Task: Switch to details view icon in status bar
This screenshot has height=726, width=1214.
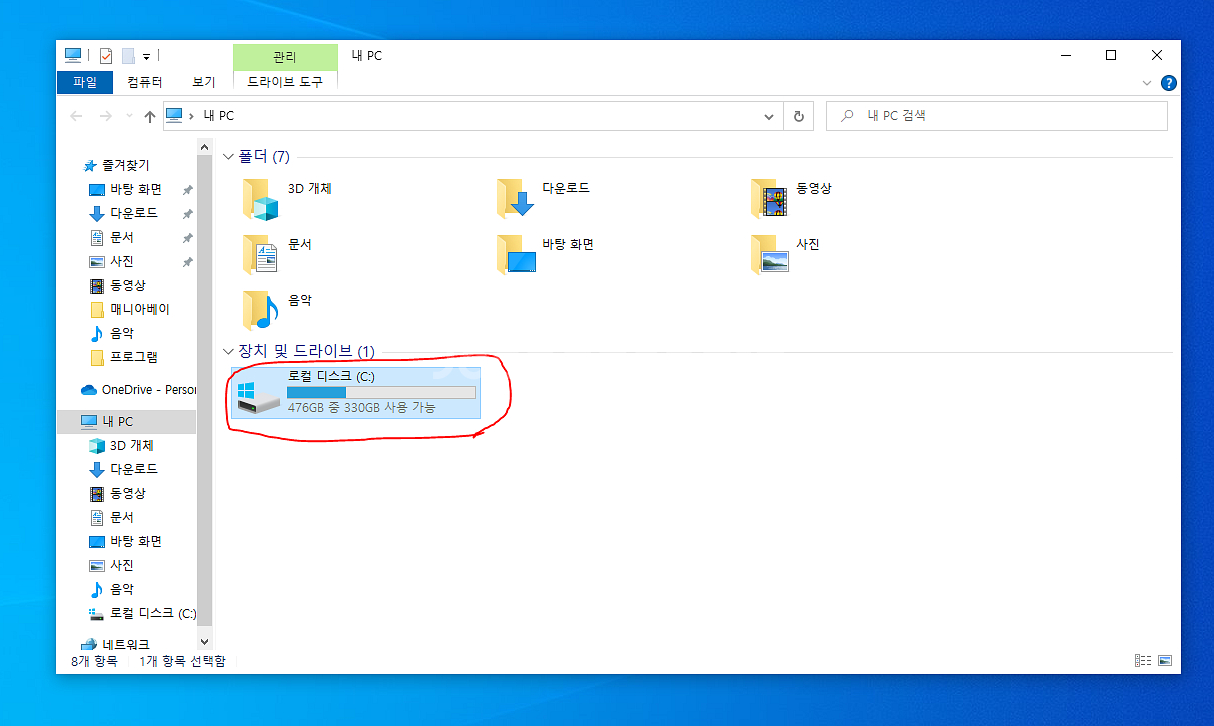Action: [1143, 661]
